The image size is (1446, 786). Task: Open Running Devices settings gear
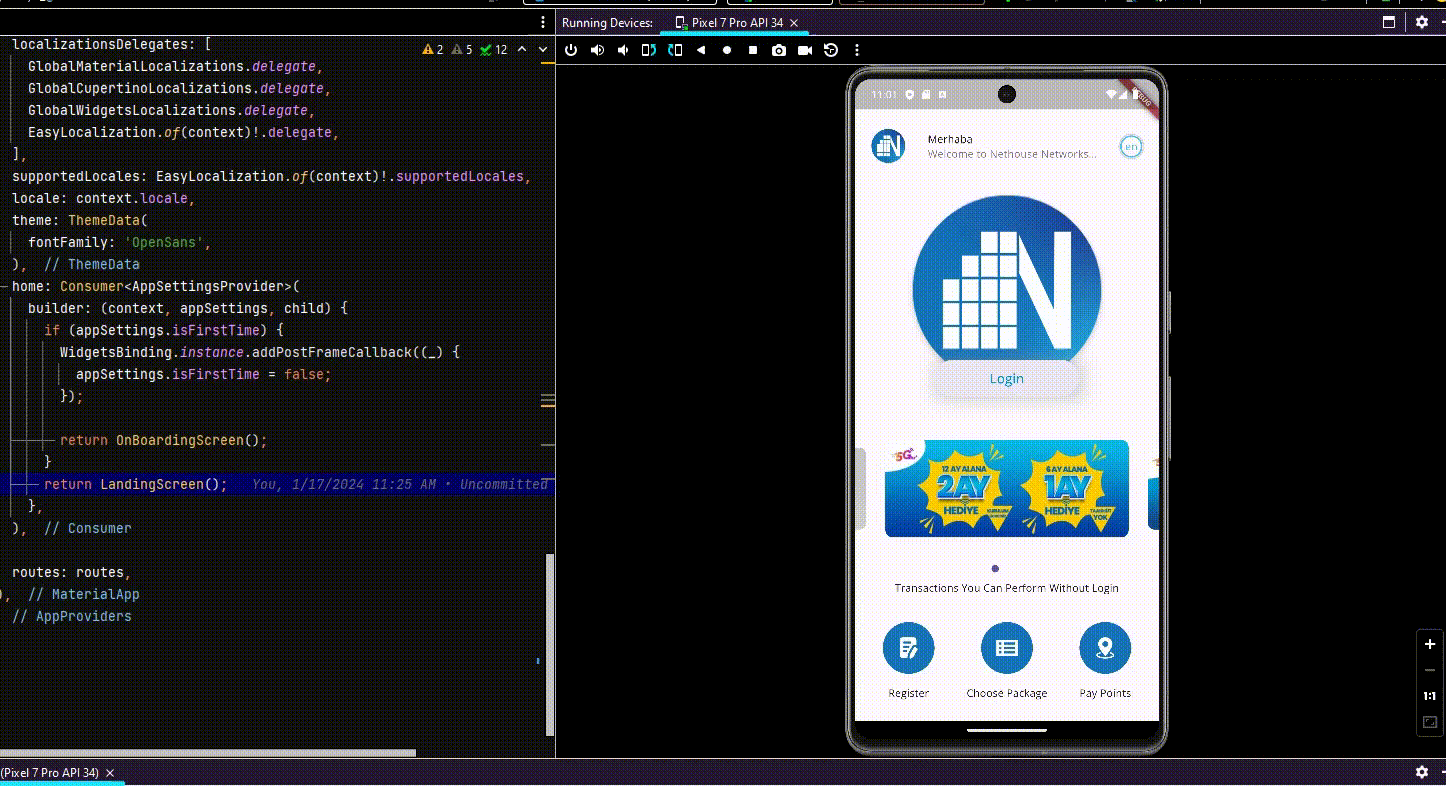(x=1422, y=22)
